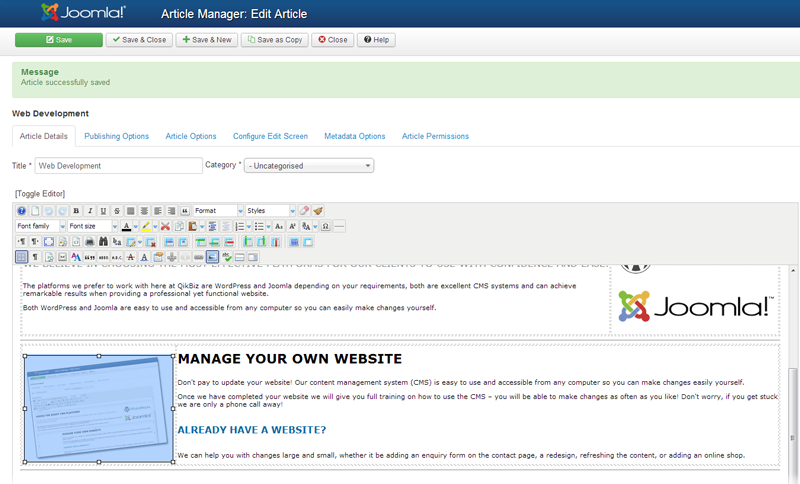This screenshot has height=484, width=800.
Task: Open the Category dropdown Uncategorised
Action: tap(309, 166)
